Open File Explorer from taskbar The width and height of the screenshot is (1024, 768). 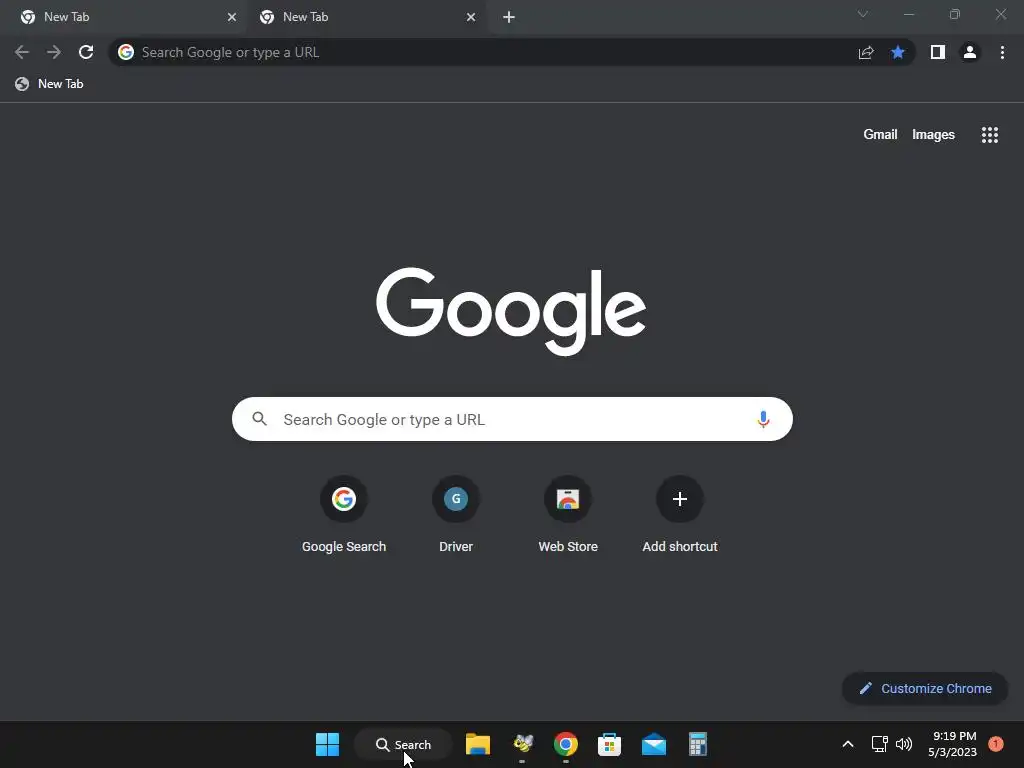[x=478, y=744]
